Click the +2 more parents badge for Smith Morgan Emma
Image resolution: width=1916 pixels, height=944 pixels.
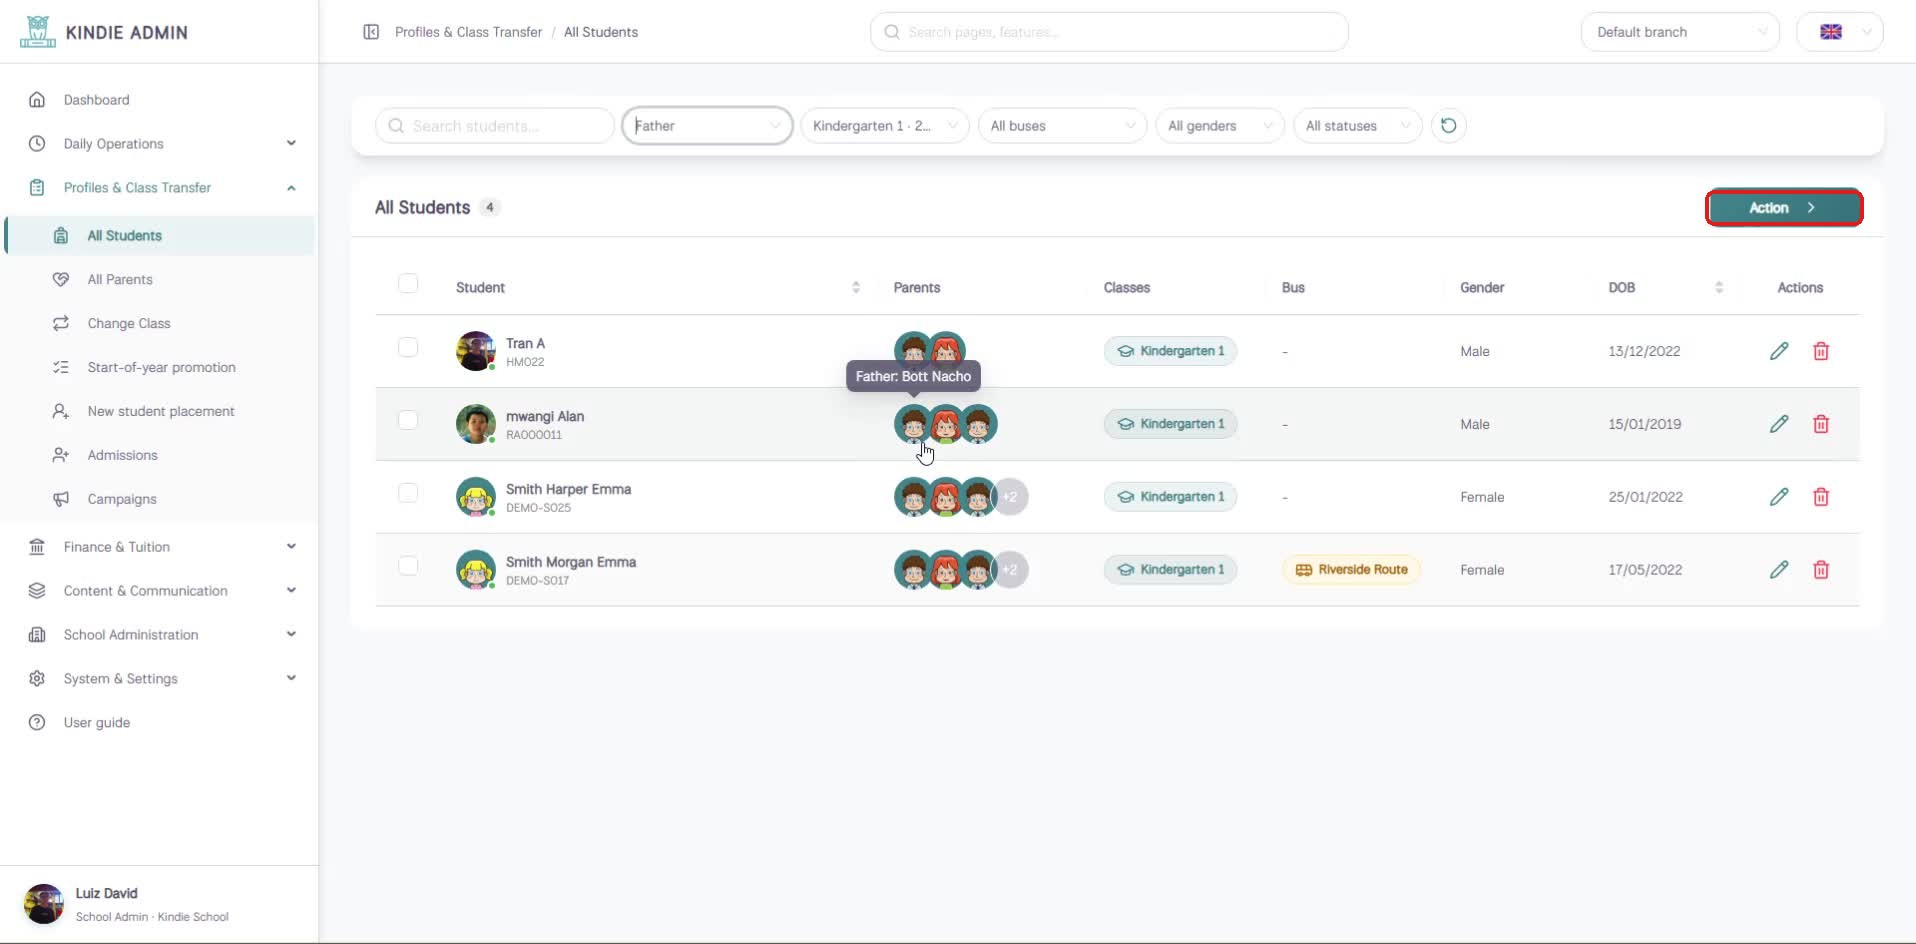coord(1010,570)
